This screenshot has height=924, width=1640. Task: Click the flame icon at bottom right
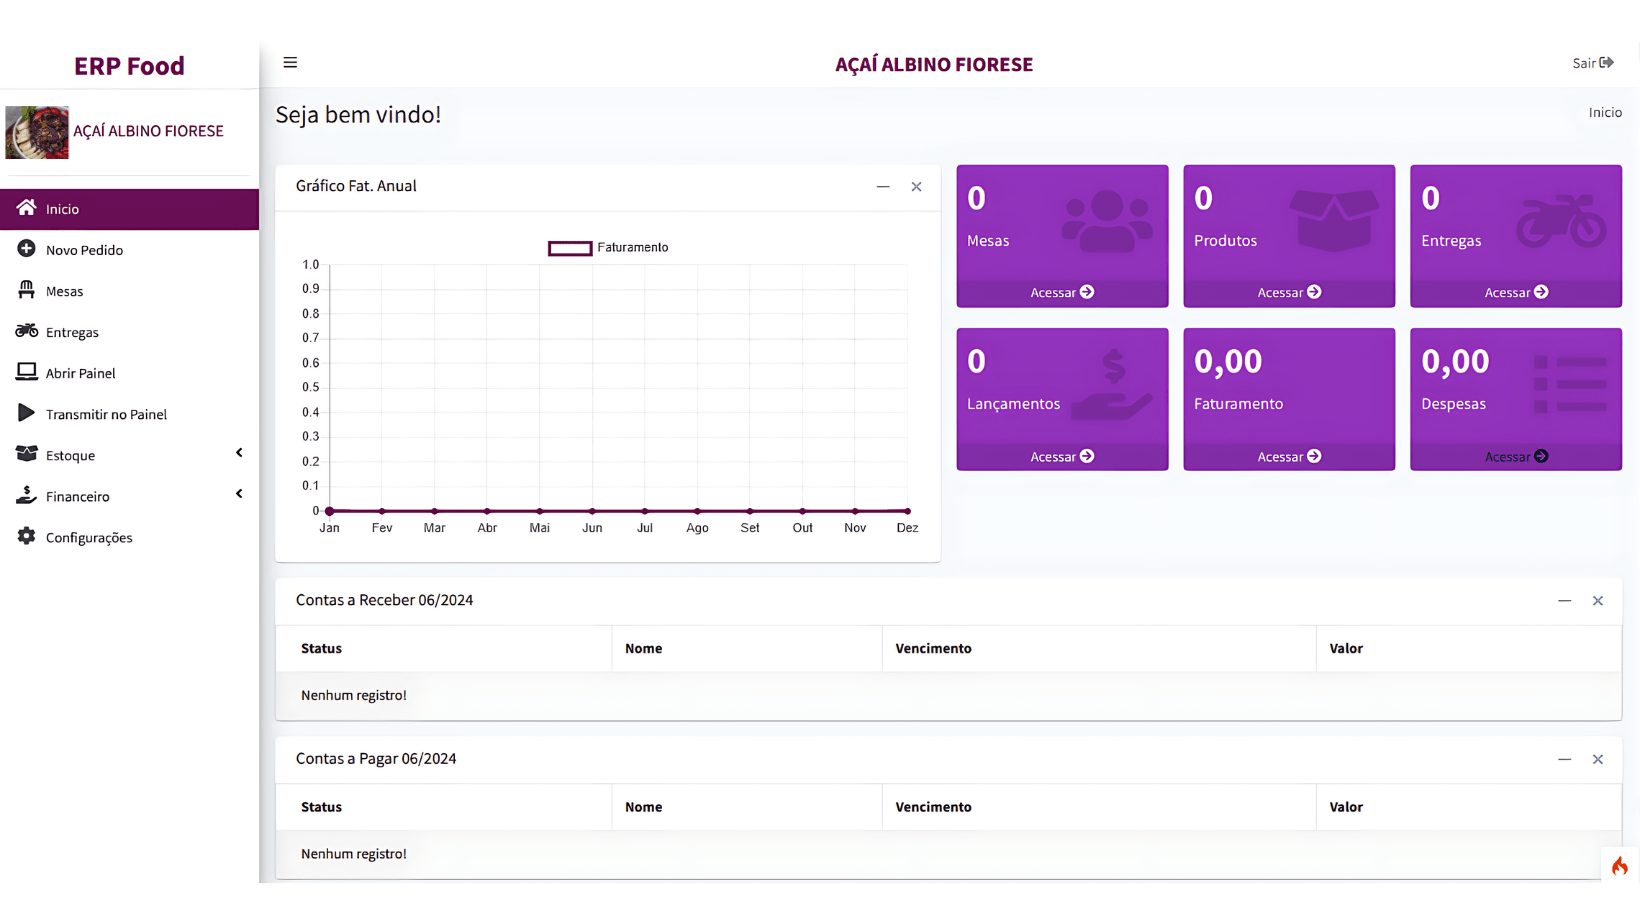coord(1619,866)
